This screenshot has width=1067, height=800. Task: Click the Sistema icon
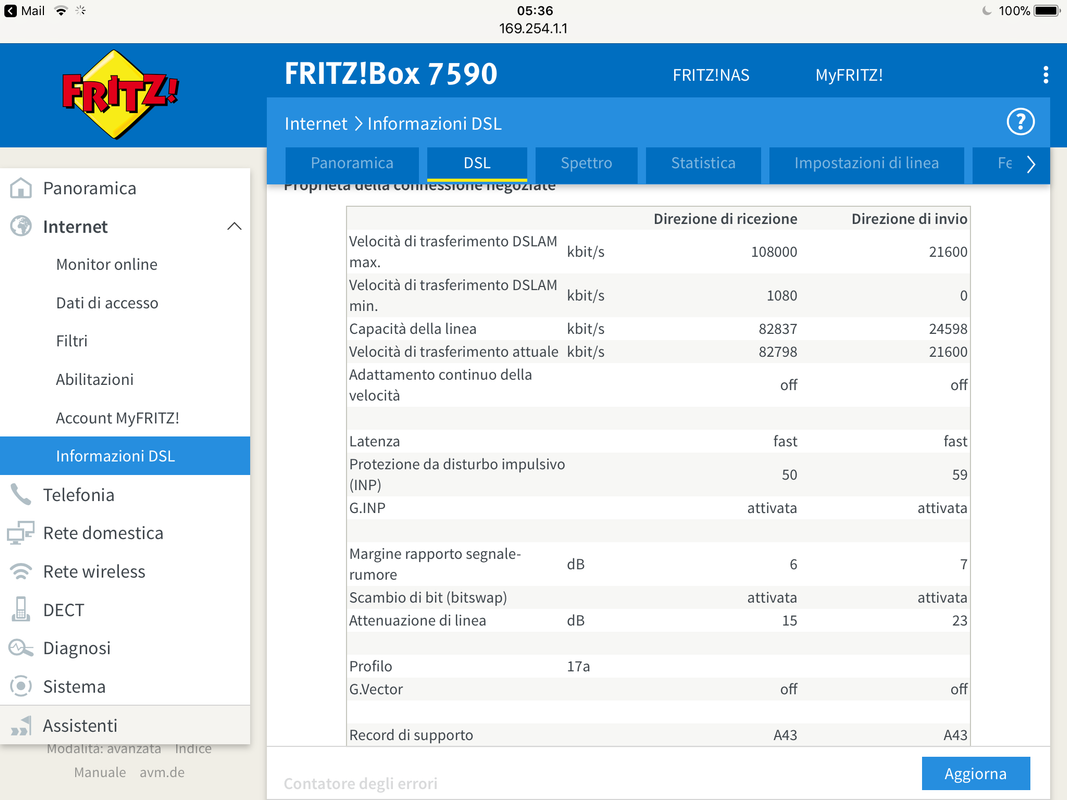coord(21,686)
